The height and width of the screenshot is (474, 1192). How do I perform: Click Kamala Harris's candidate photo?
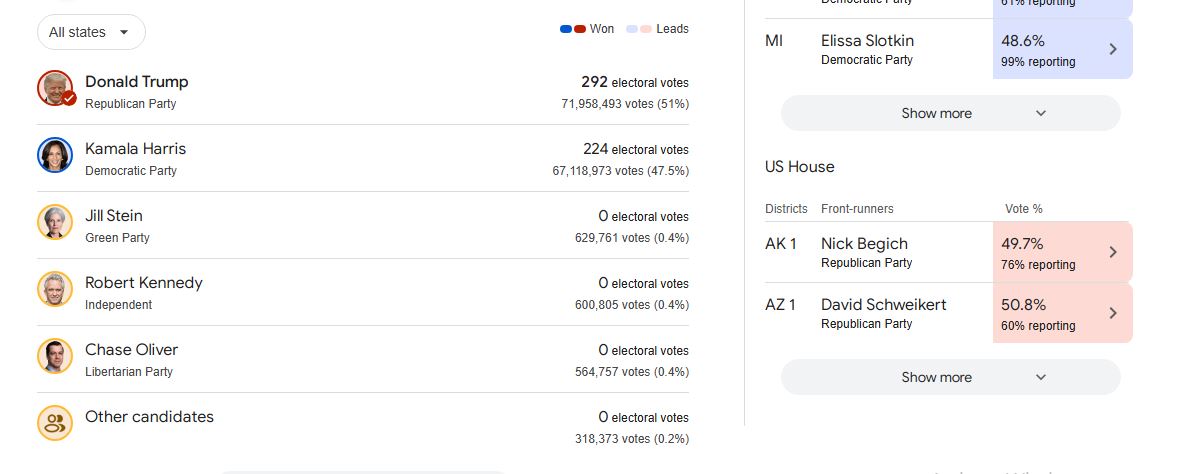(x=55, y=155)
